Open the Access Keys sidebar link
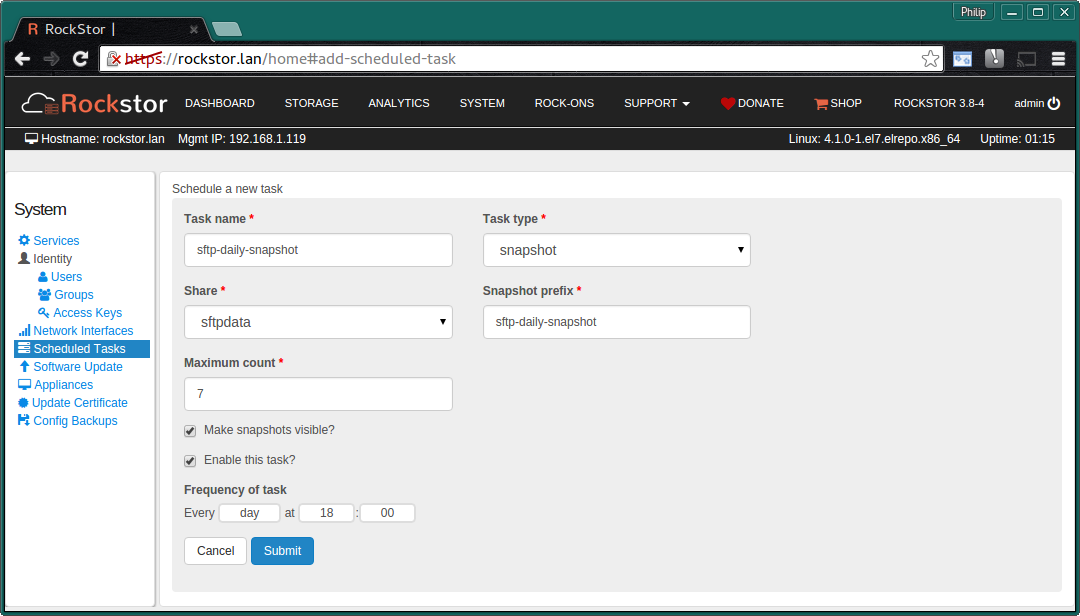 [x=87, y=312]
